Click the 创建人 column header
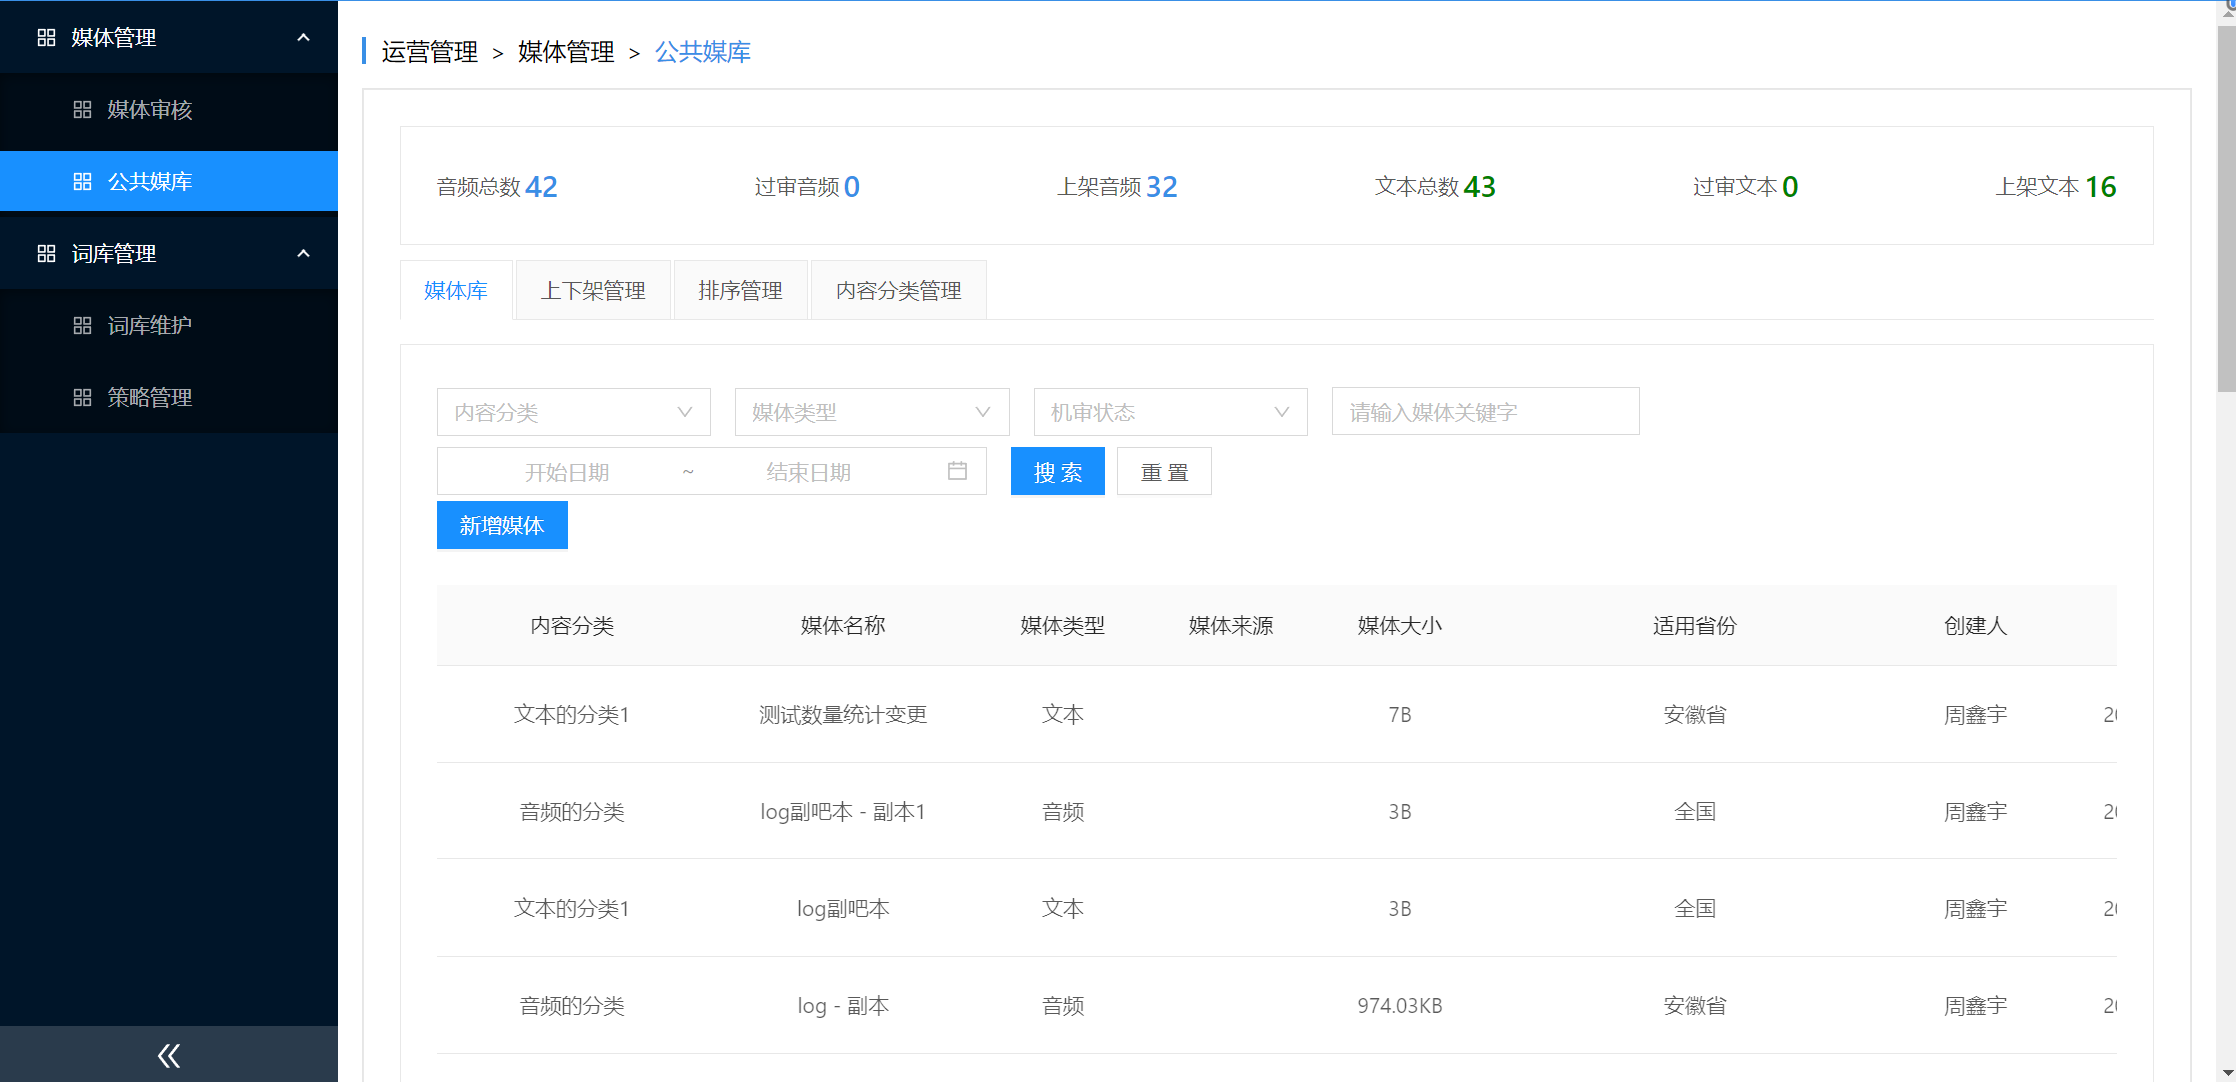The height and width of the screenshot is (1082, 2236). (1976, 626)
